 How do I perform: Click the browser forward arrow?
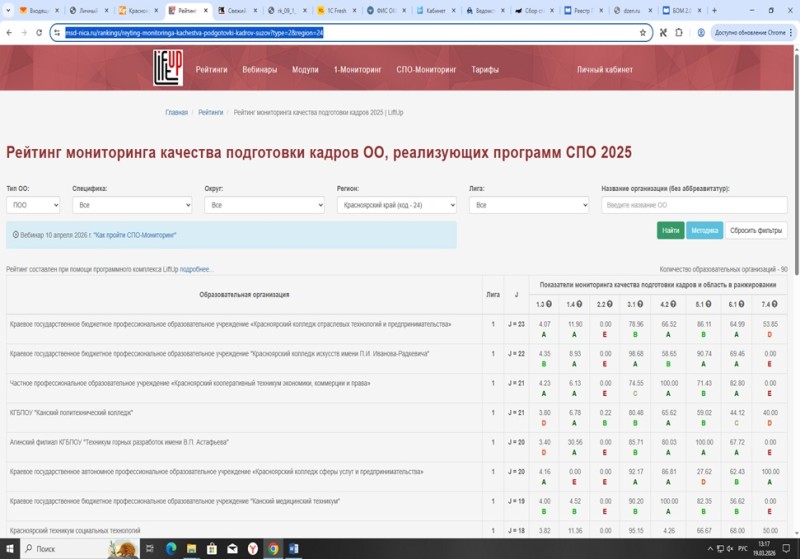coord(23,32)
